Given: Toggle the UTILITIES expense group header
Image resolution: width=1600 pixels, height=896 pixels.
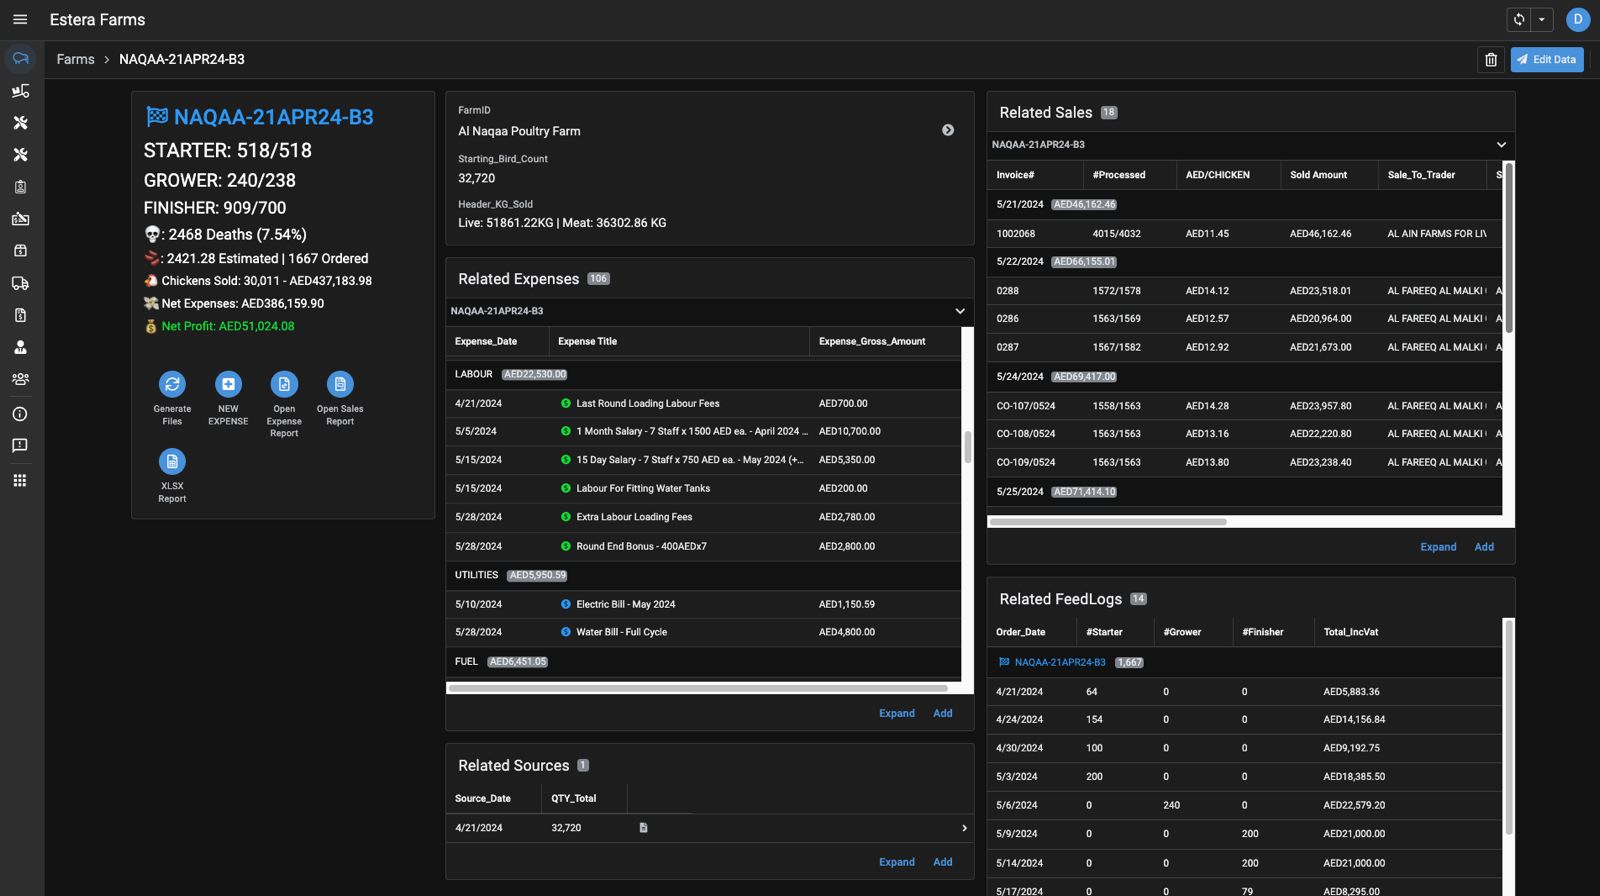Looking at the screenshot, I should coord(703,575).
